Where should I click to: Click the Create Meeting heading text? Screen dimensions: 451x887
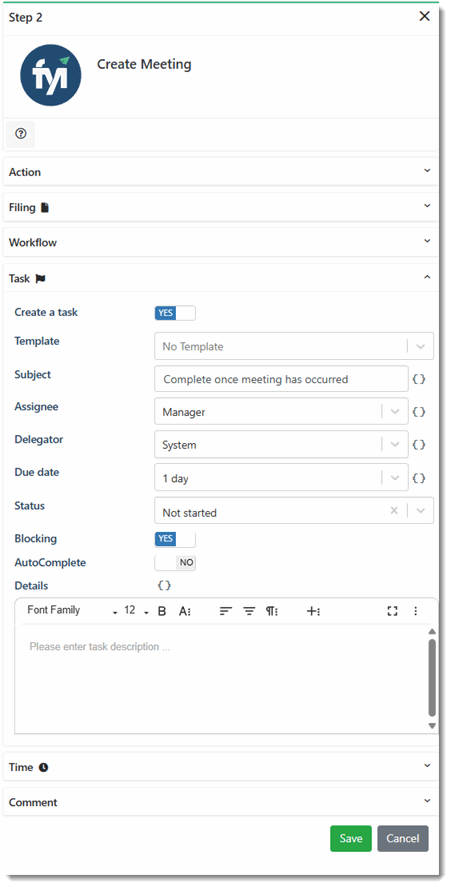point(144,64)
